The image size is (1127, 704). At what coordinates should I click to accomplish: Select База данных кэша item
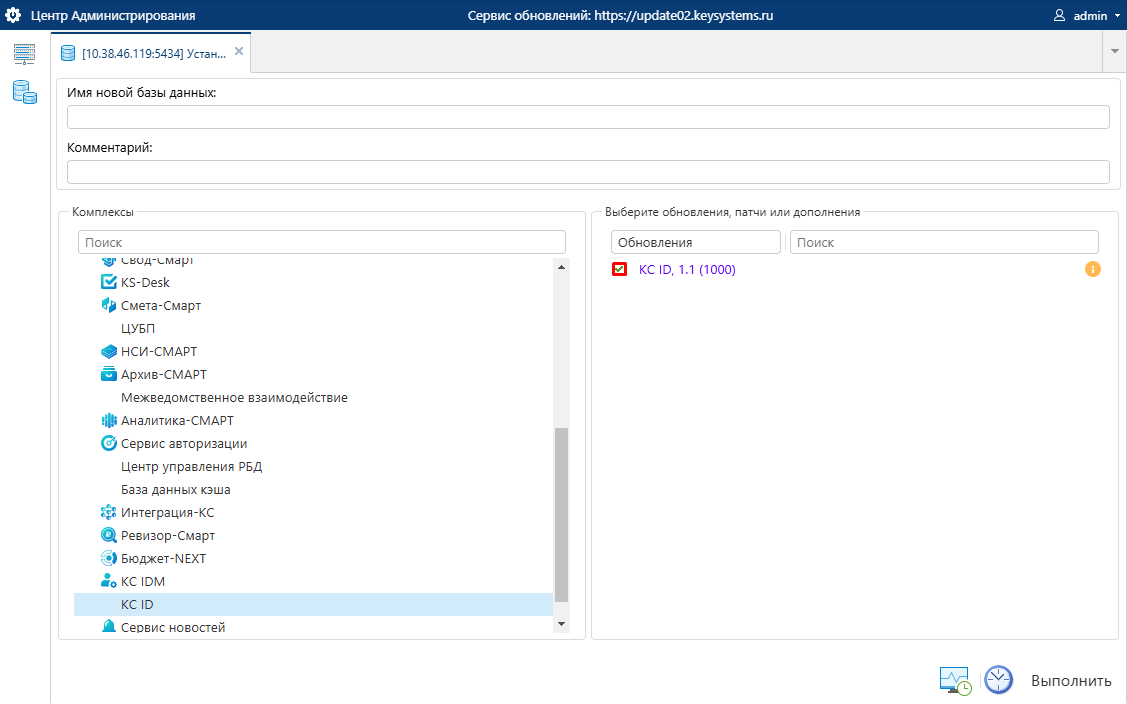click(175, 490)
